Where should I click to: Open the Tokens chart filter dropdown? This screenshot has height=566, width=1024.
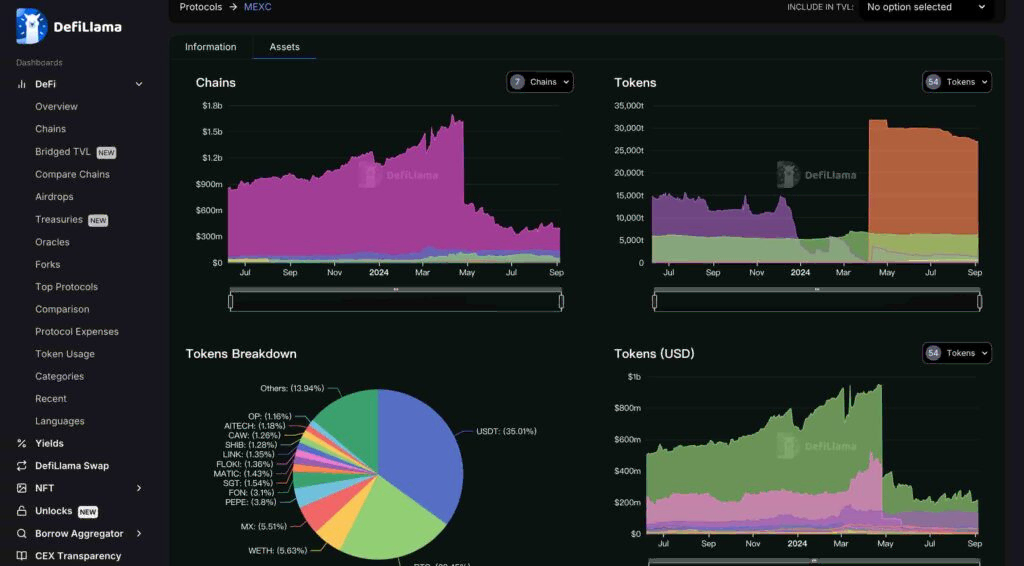coord(957,82)
